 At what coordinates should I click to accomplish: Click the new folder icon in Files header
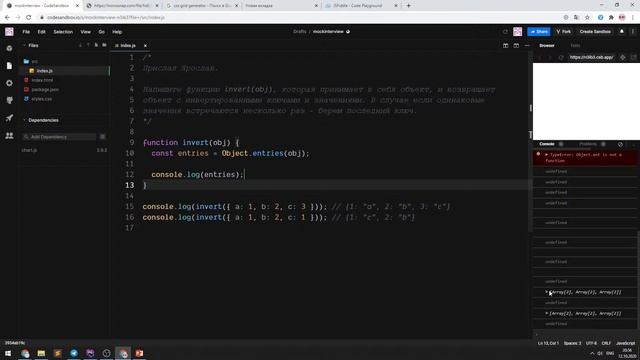click(x=104, y=45)
